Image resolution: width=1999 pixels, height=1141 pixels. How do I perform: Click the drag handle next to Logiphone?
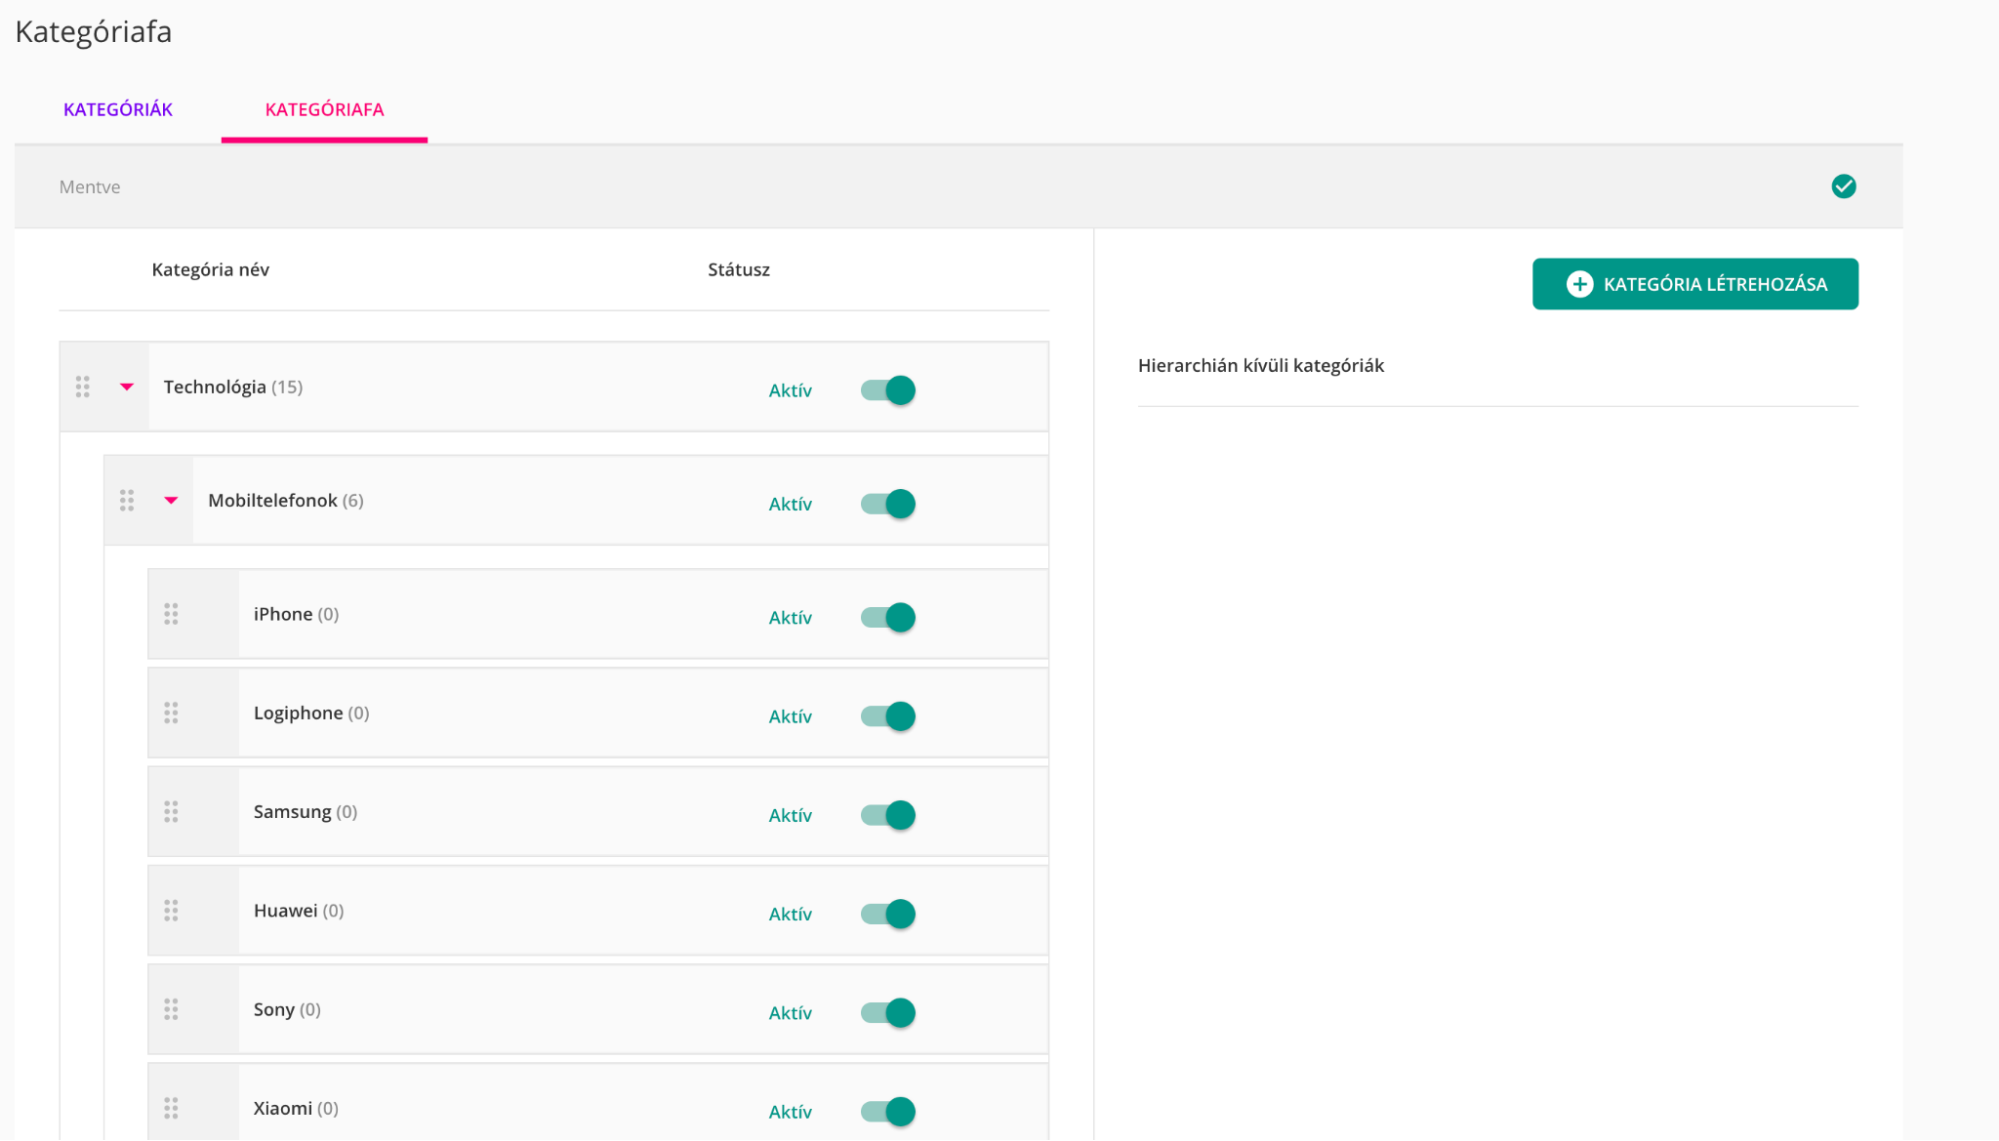tap(171, 713)
